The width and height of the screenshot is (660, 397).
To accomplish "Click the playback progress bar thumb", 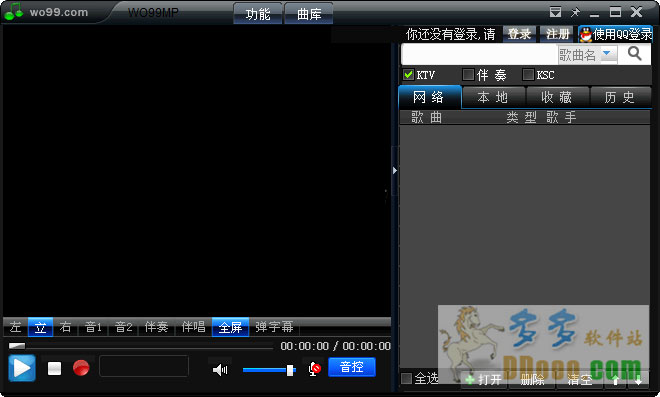I will click(x=17, y=346).
